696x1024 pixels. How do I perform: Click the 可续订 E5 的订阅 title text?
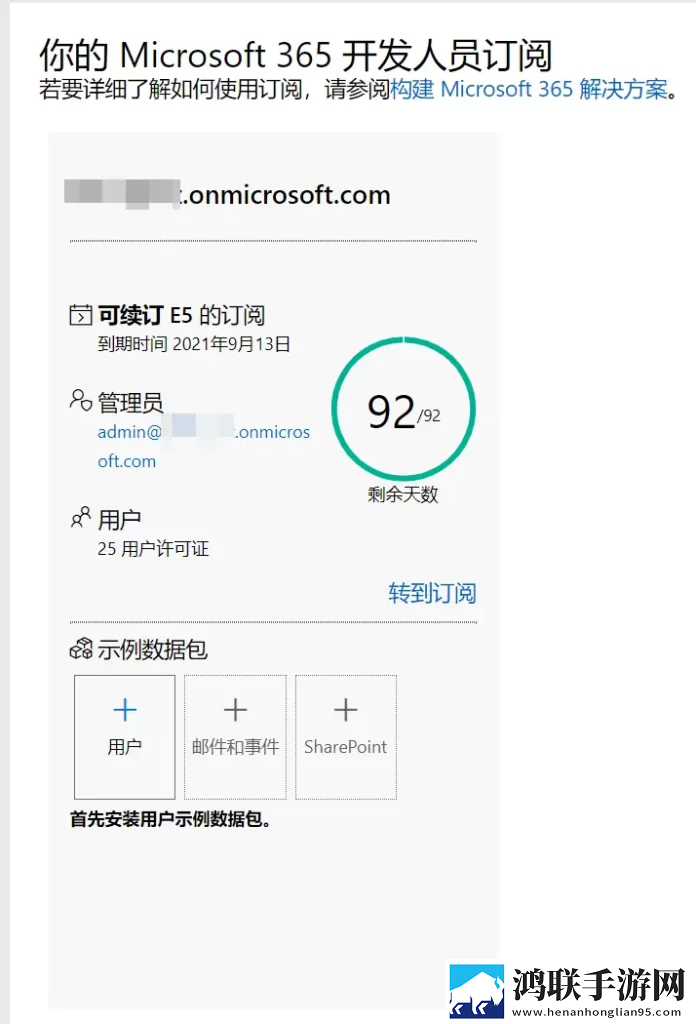pyautogui.click(x=182, y=315)
